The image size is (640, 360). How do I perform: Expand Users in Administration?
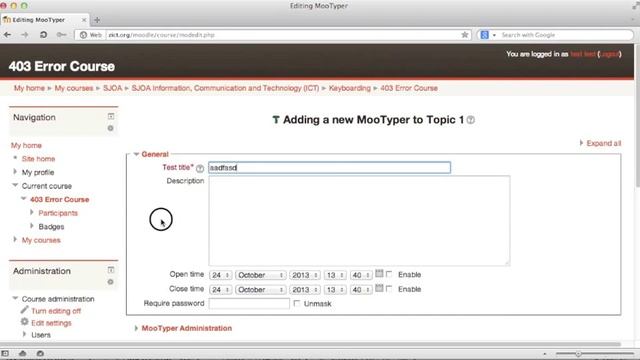[x=24, y=334]
